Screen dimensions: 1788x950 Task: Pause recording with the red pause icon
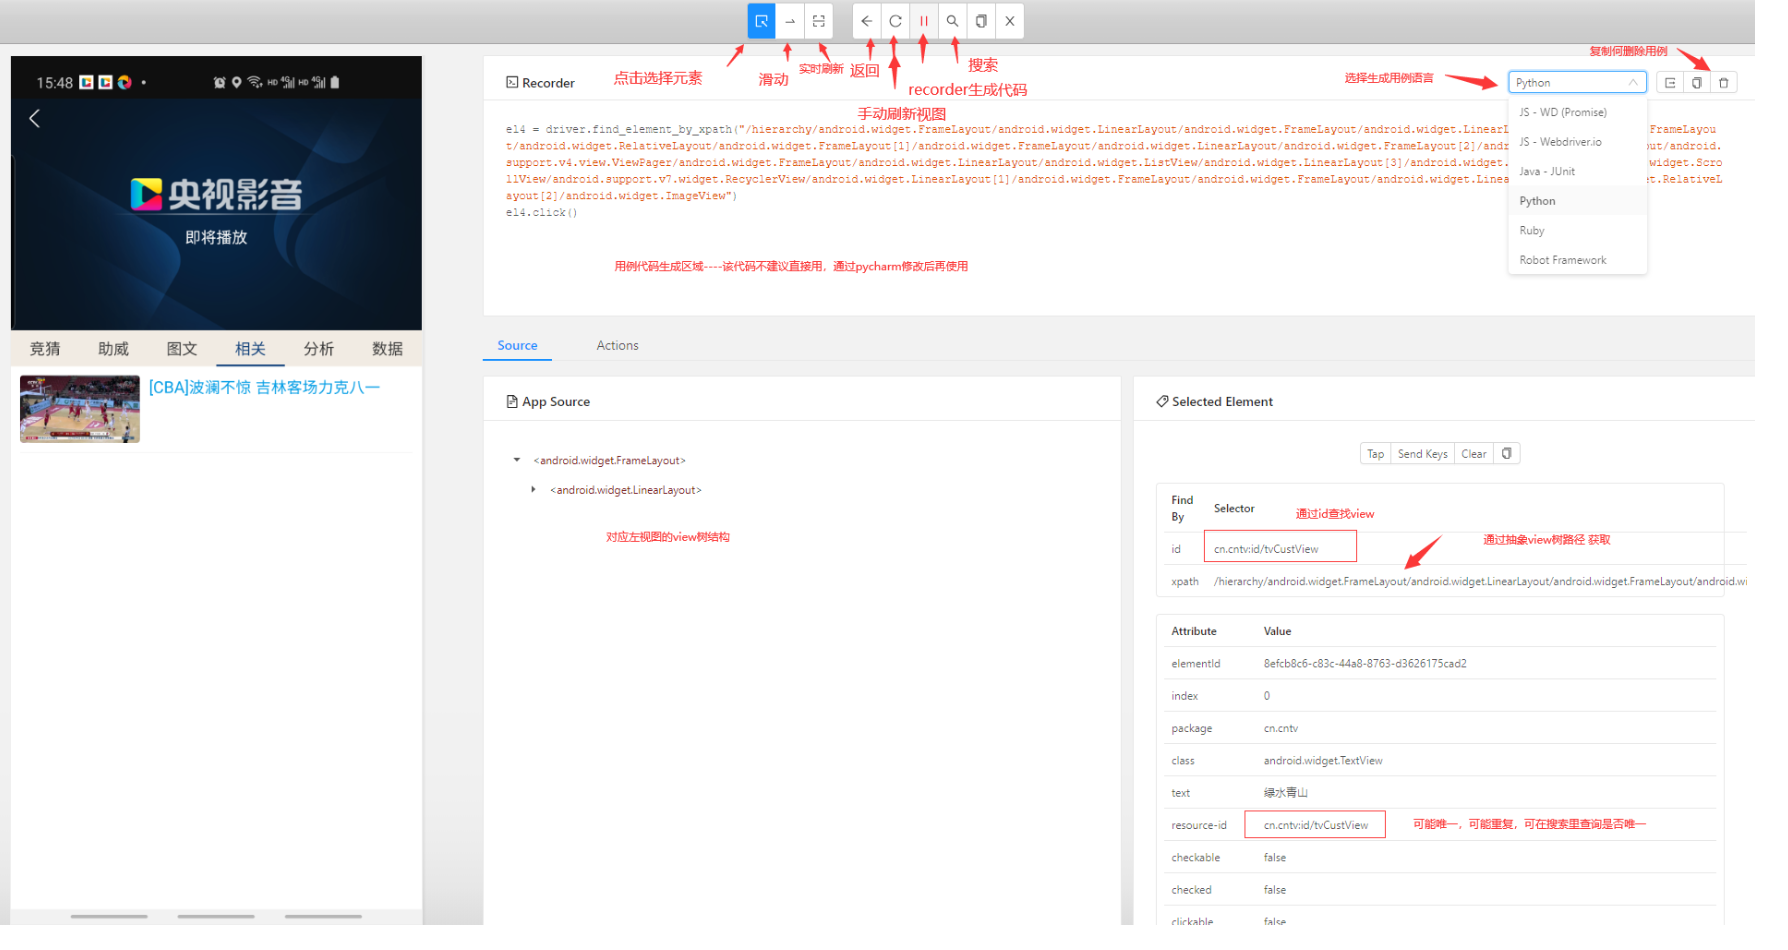click(x=924, y=21)
